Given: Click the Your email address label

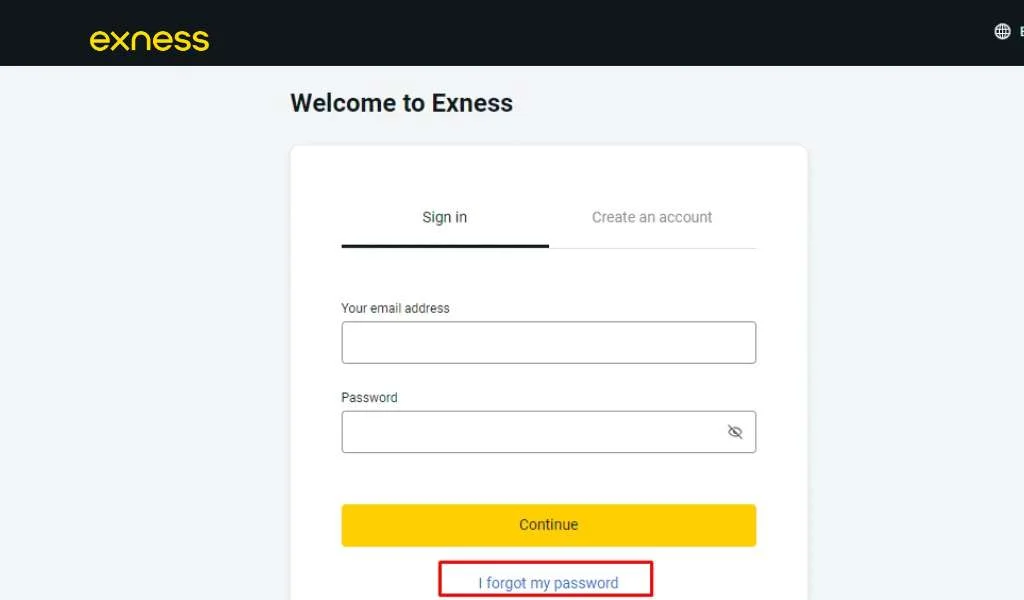Looking at the screenshot, I should 395,308.
